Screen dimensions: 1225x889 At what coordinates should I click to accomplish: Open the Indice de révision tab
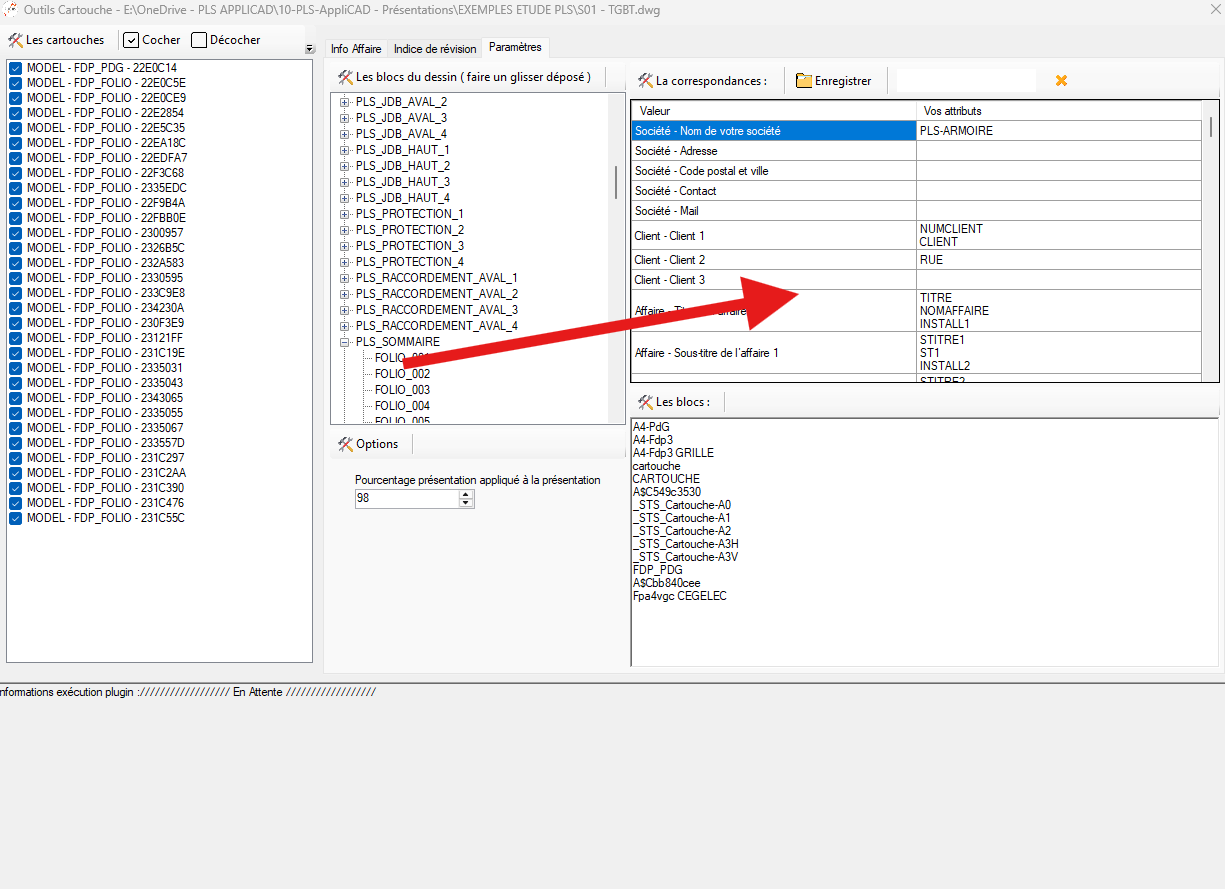pos(435,49)
